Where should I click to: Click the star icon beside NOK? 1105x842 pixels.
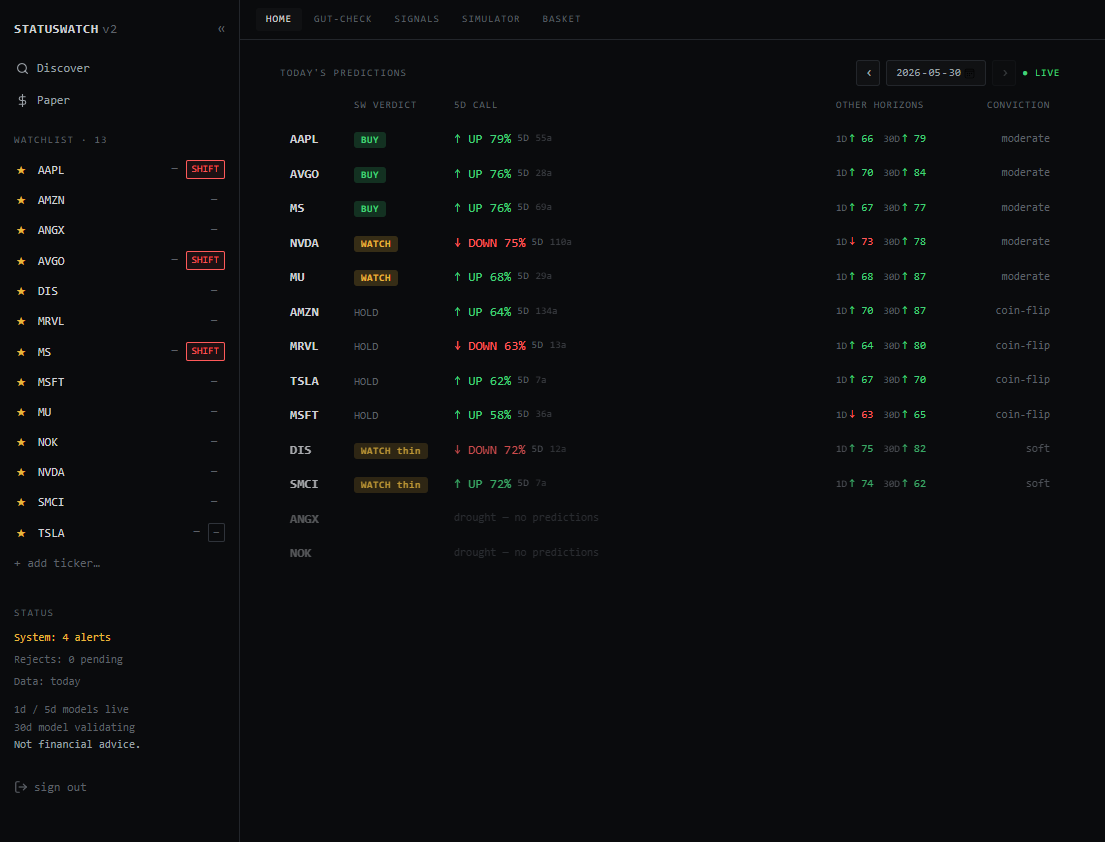click(21, 442)
